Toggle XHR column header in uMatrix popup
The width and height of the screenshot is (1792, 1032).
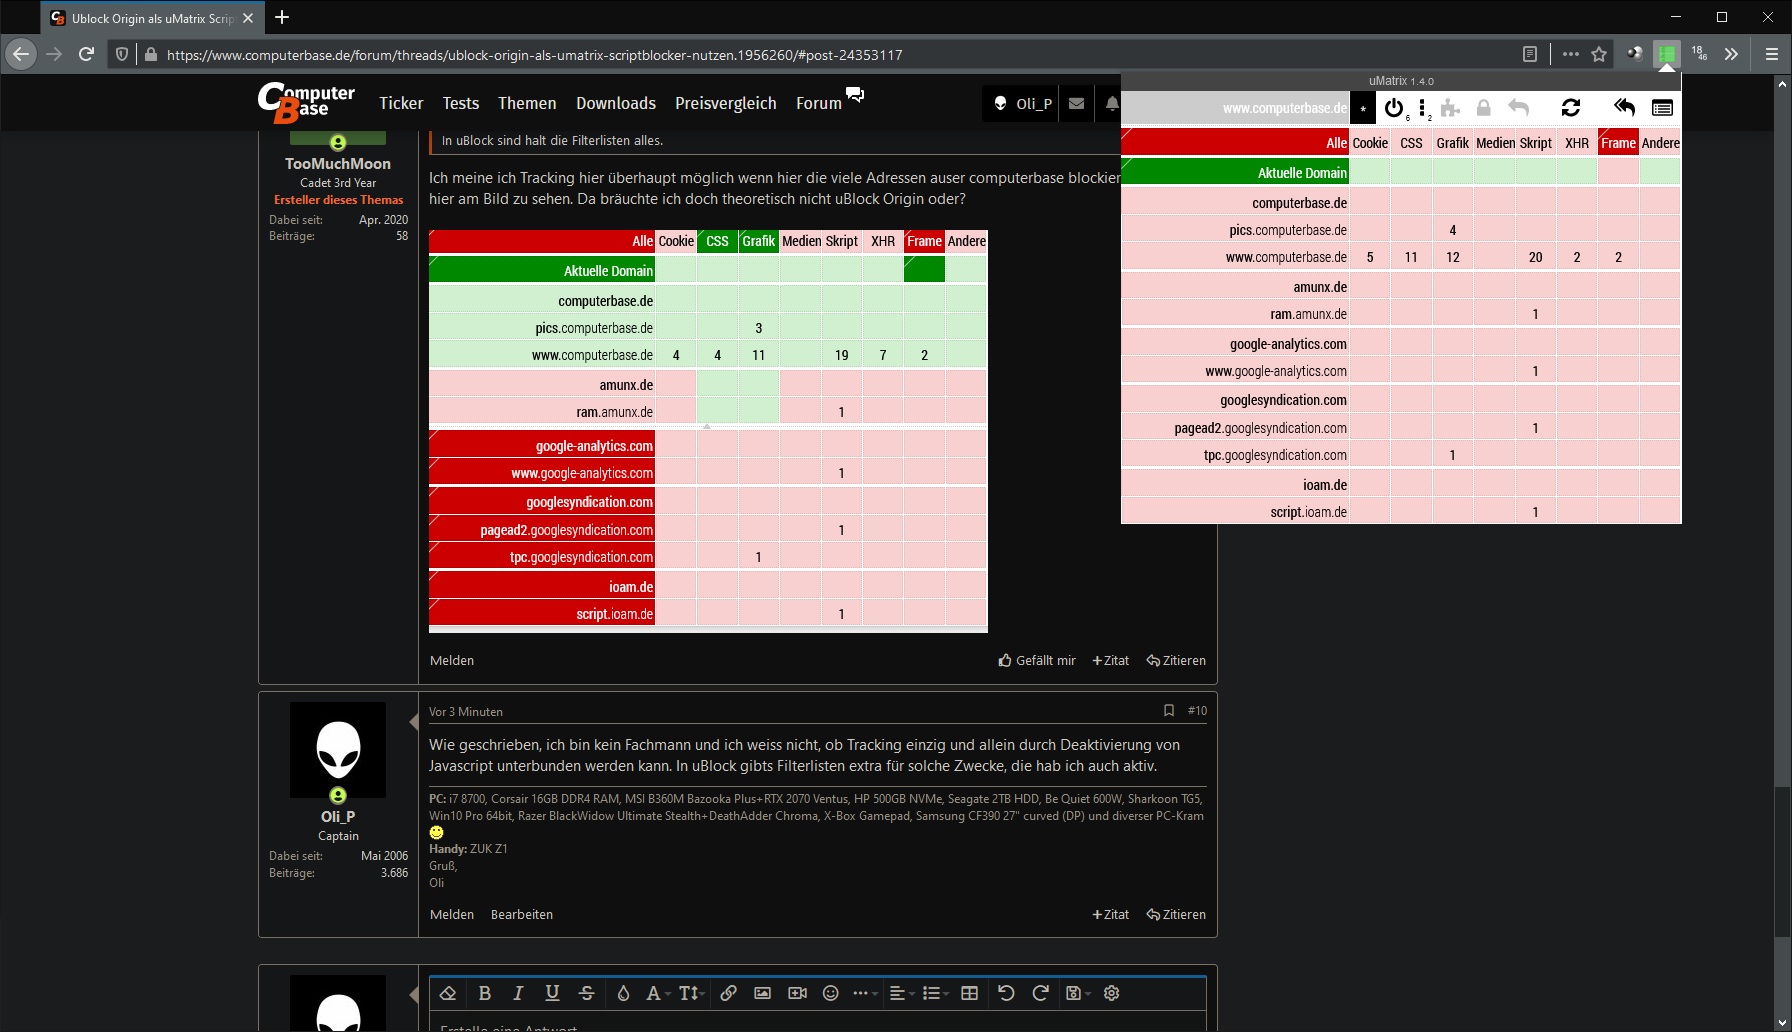point(1577,143)
